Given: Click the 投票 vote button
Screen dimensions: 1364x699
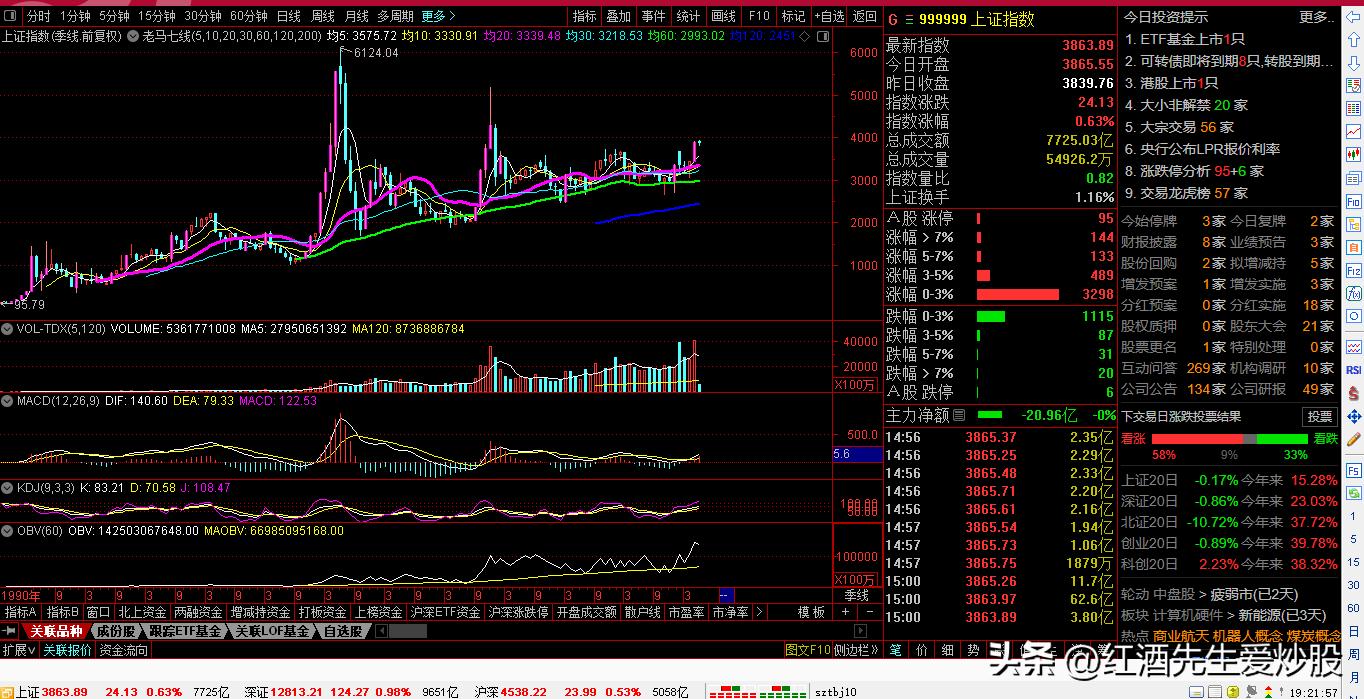Looking at the screenshot, I should click(x=1319, y=417).
